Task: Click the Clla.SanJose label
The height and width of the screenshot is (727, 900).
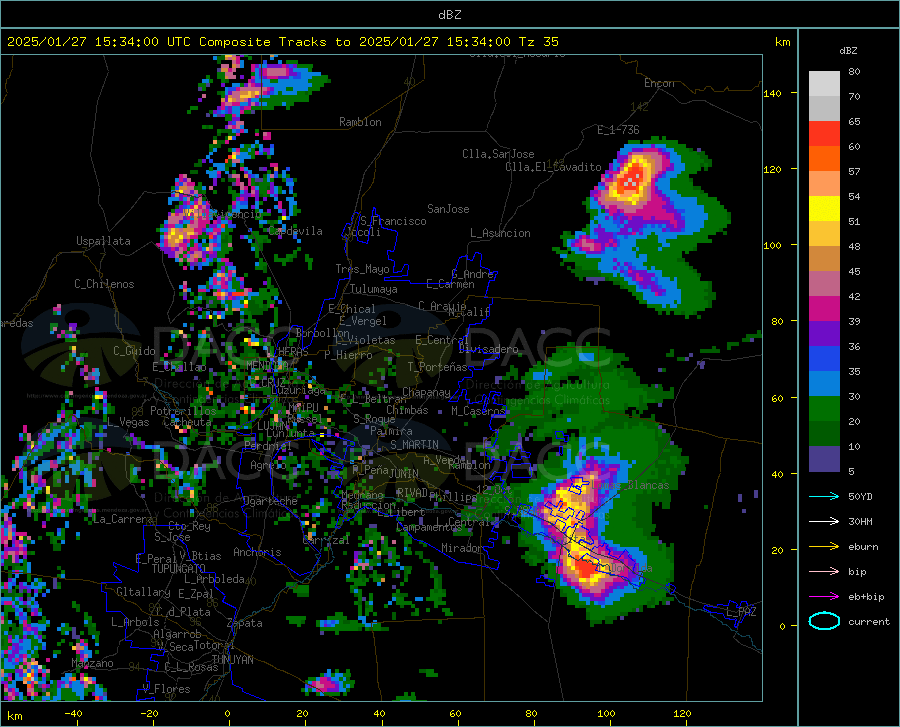Action: click(498, 154)
